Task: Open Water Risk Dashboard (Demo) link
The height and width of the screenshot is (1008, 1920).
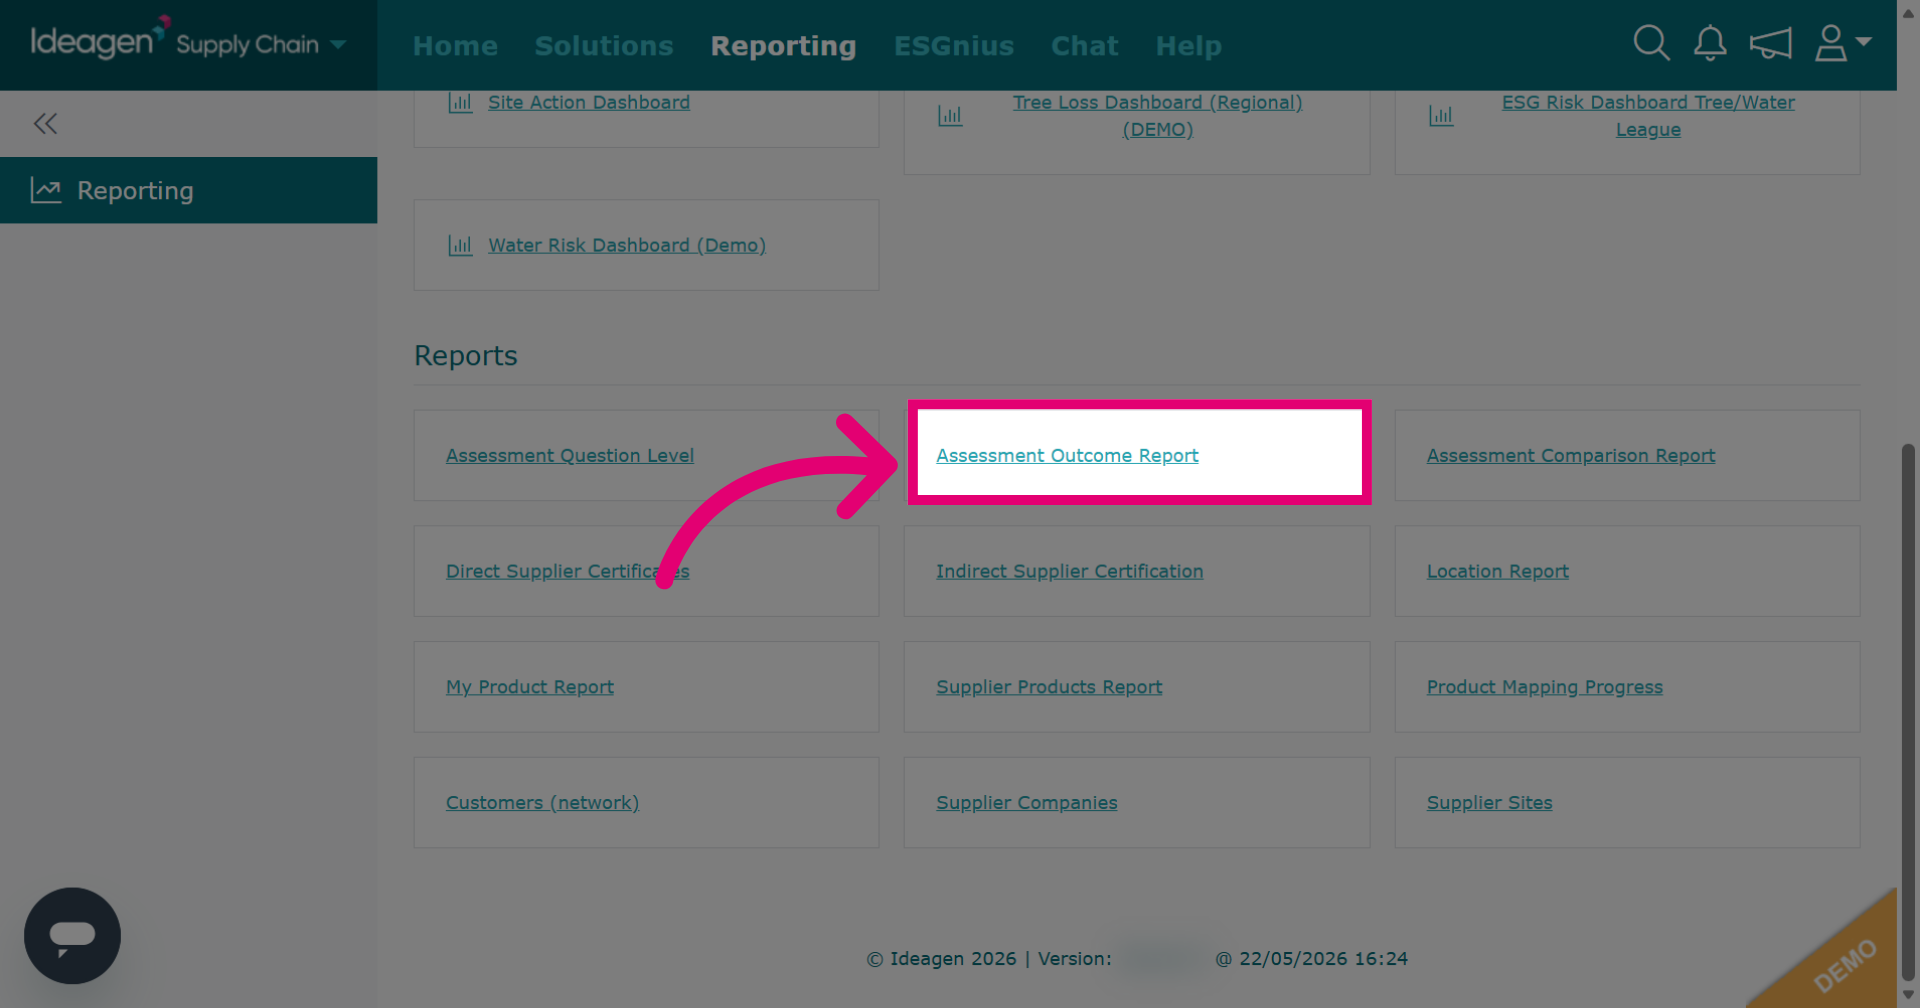Action: 627,245
